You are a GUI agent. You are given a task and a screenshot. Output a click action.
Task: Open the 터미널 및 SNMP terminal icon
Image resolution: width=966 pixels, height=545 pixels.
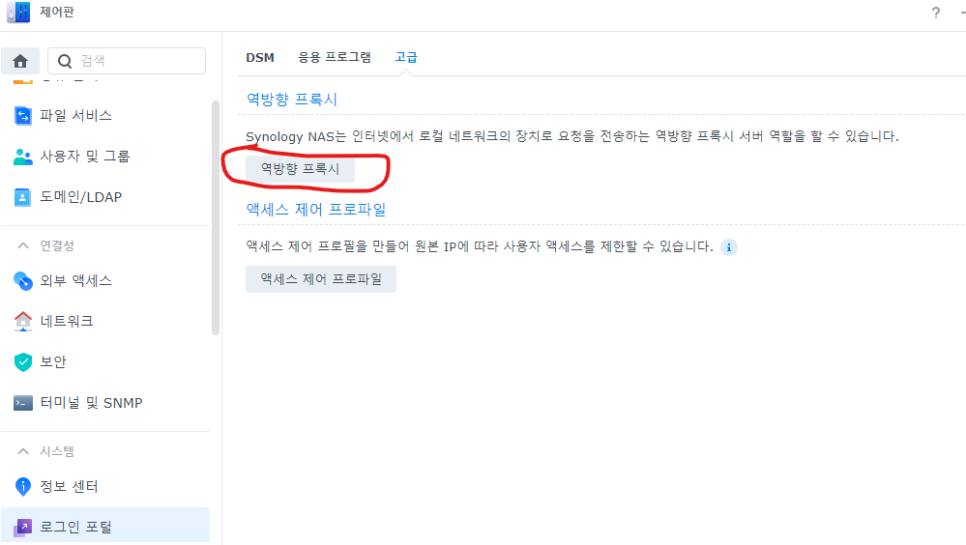pos(23,403)
